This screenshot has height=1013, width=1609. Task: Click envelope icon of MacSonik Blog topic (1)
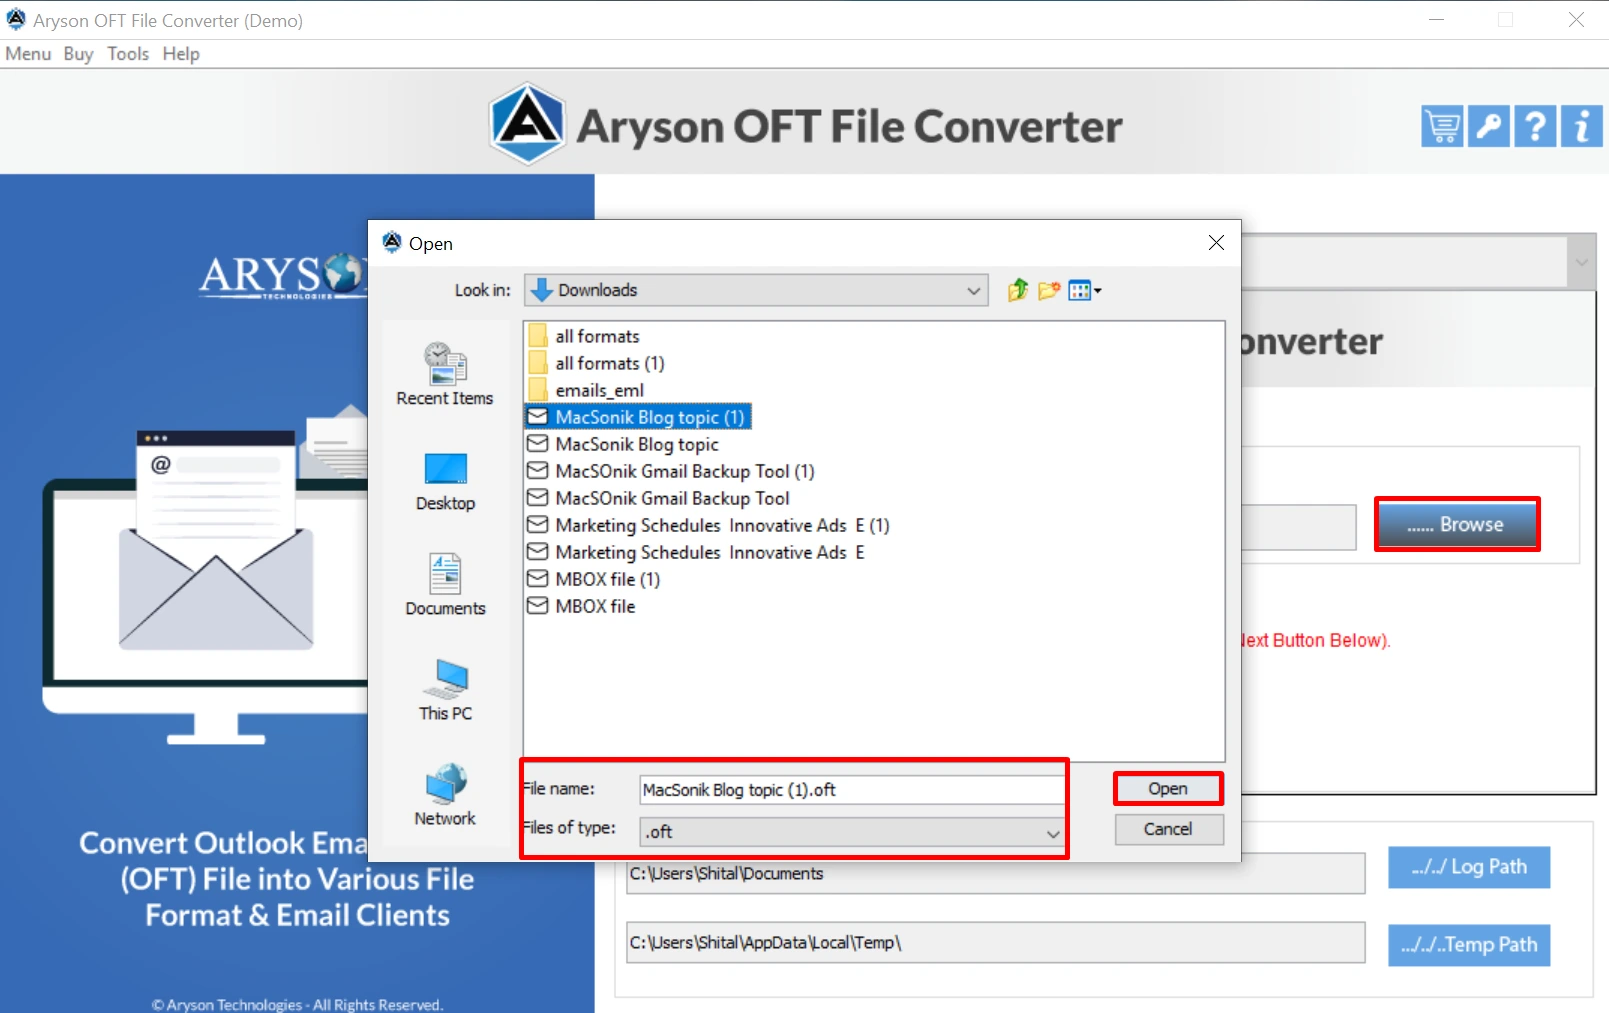538,417
